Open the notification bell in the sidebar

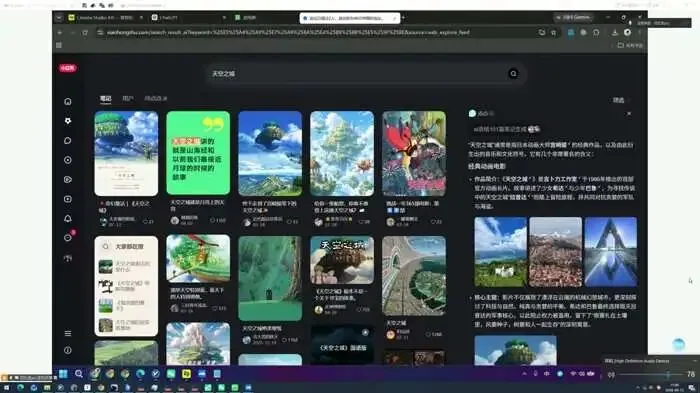[68, 218]
